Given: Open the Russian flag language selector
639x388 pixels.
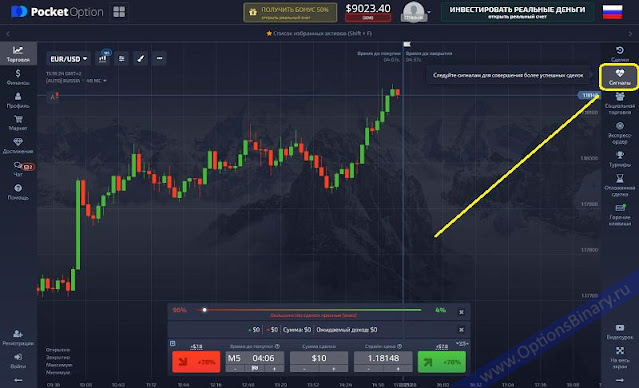Looking at the screenshot, I should (x=612, y=12).
